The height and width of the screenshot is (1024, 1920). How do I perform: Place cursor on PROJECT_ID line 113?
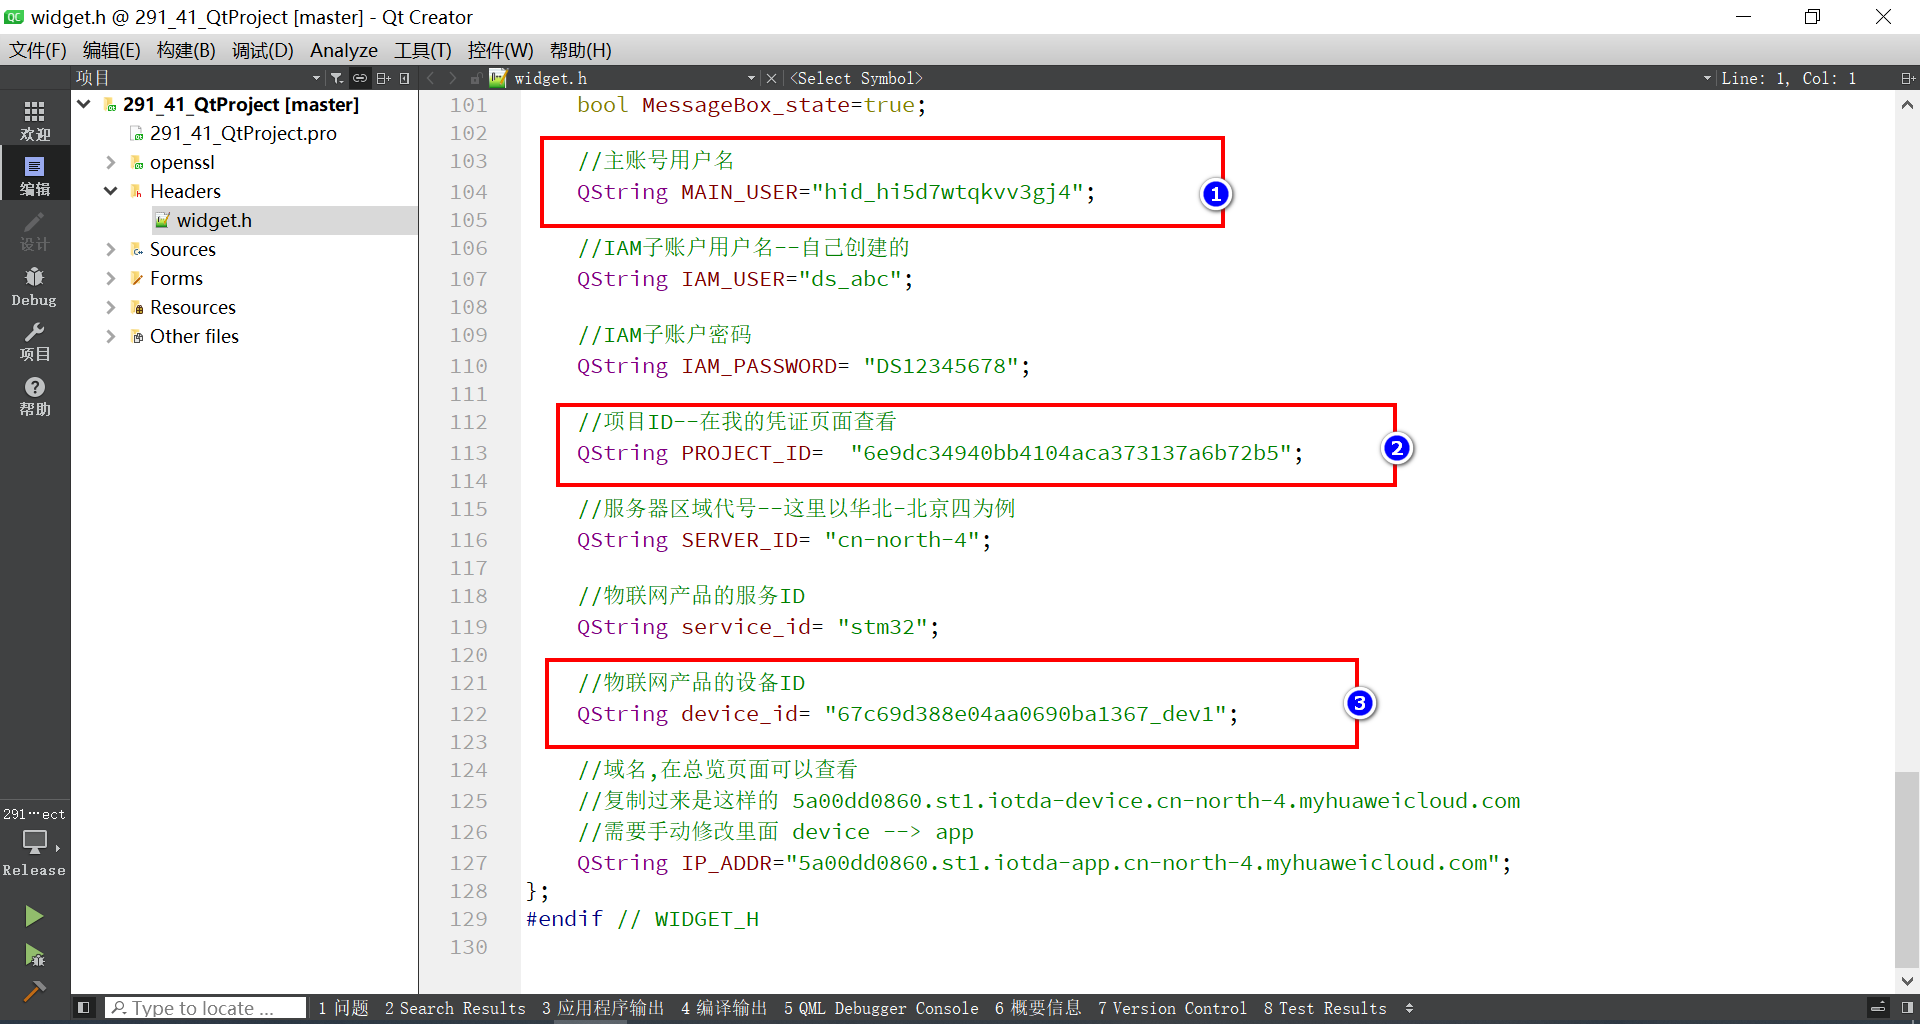click(x=940, y=453)
